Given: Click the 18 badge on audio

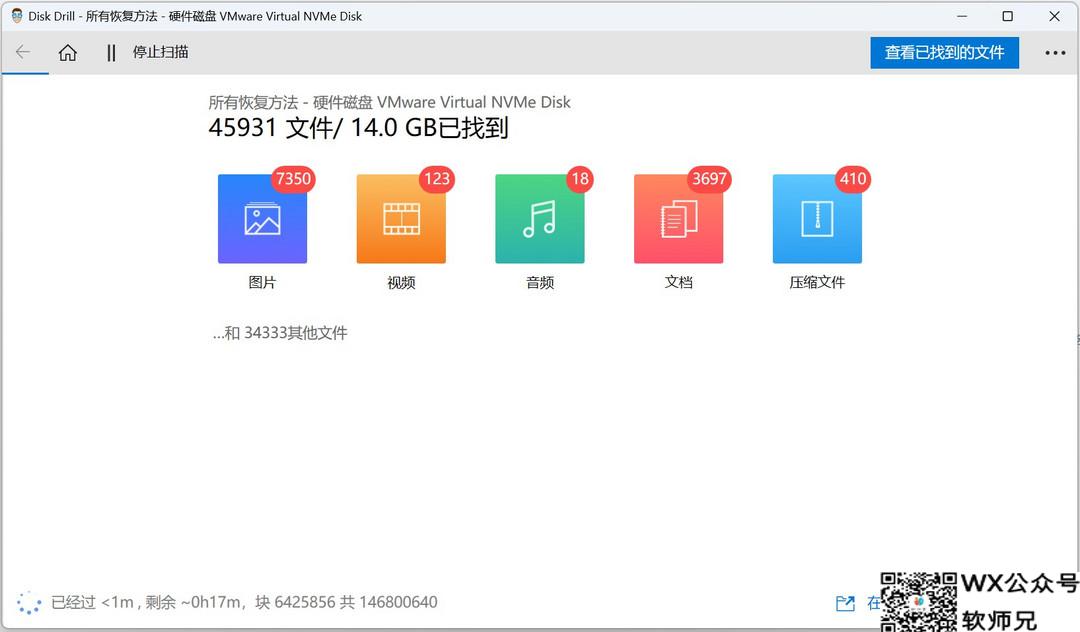Looking at the screenshot, I should 580,179.
